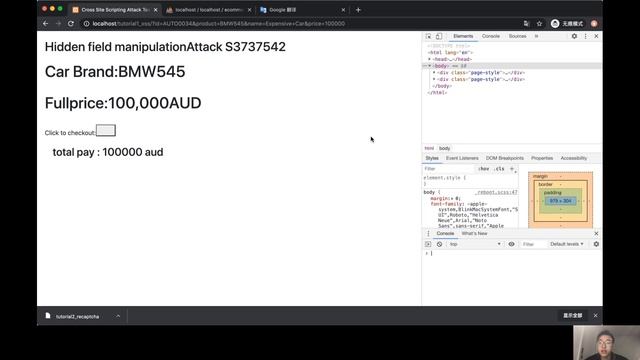
Task: Show more DevTools tabs chevron
Action: coord(536,36)
